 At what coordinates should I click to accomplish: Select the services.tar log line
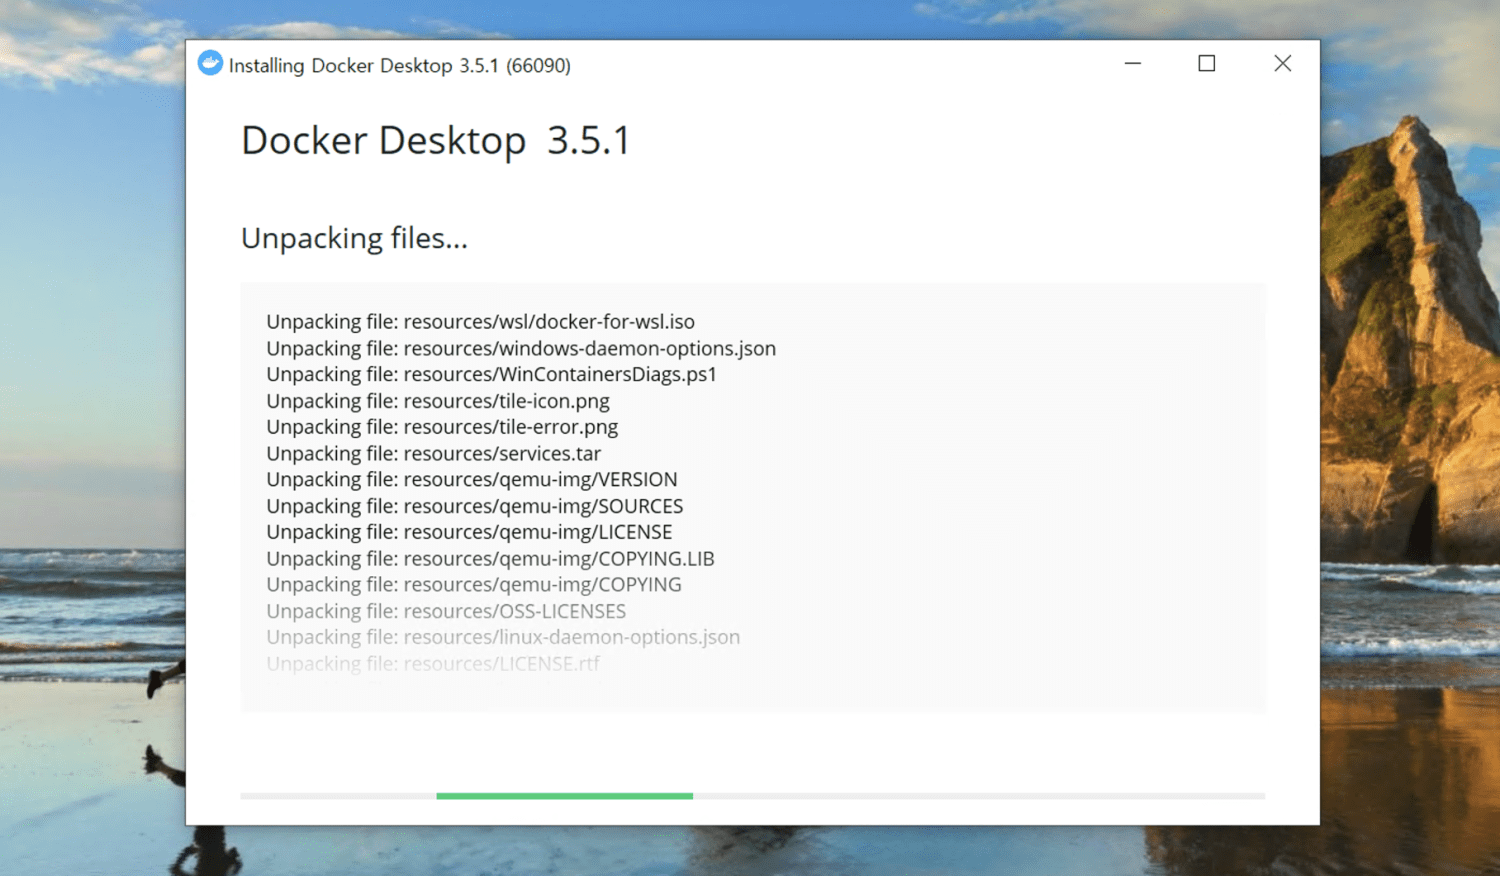coord(433,454)
